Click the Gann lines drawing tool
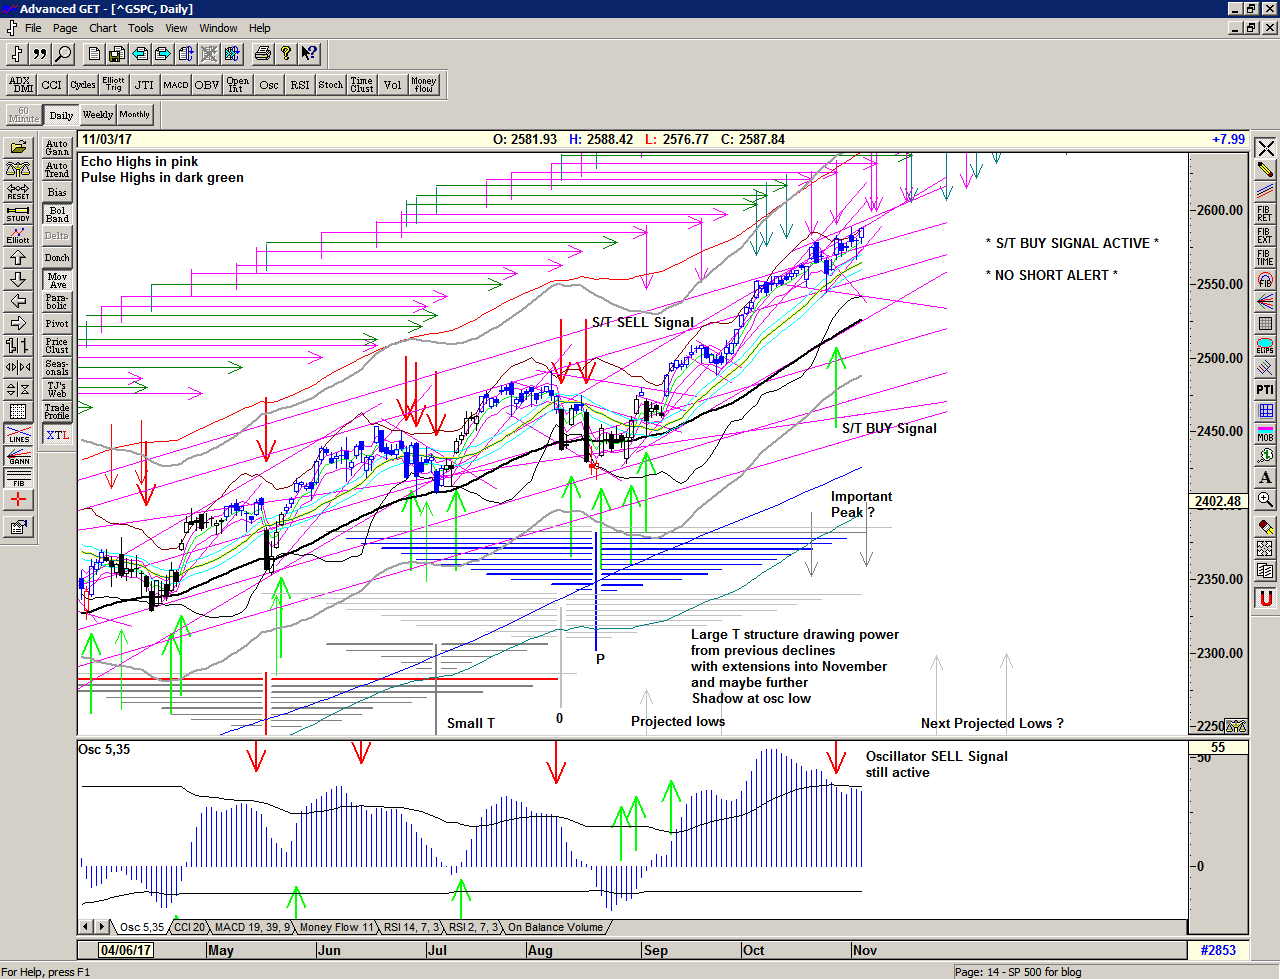 (18, 457)
